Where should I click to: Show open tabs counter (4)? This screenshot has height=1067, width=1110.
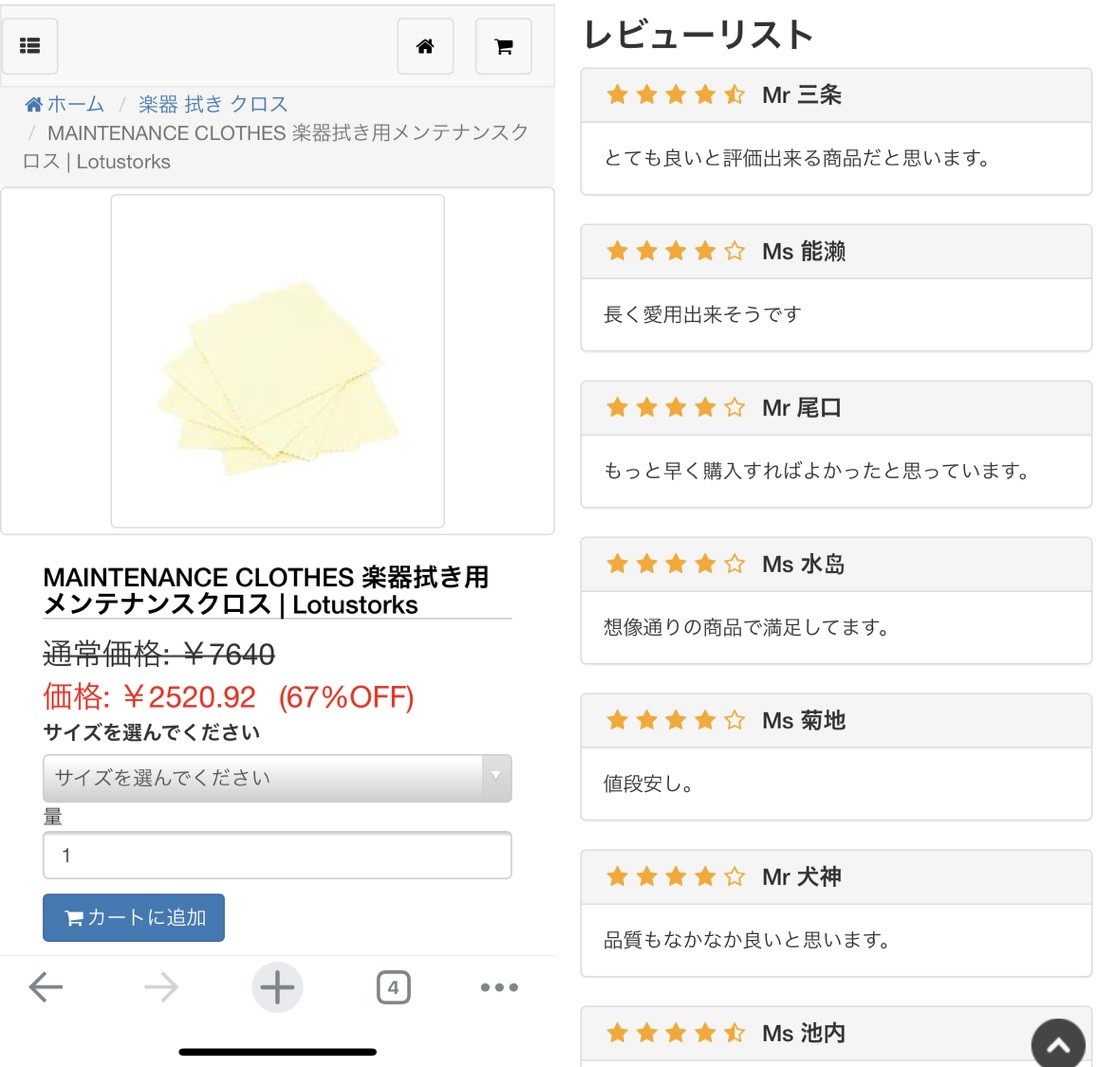point(394,987)
